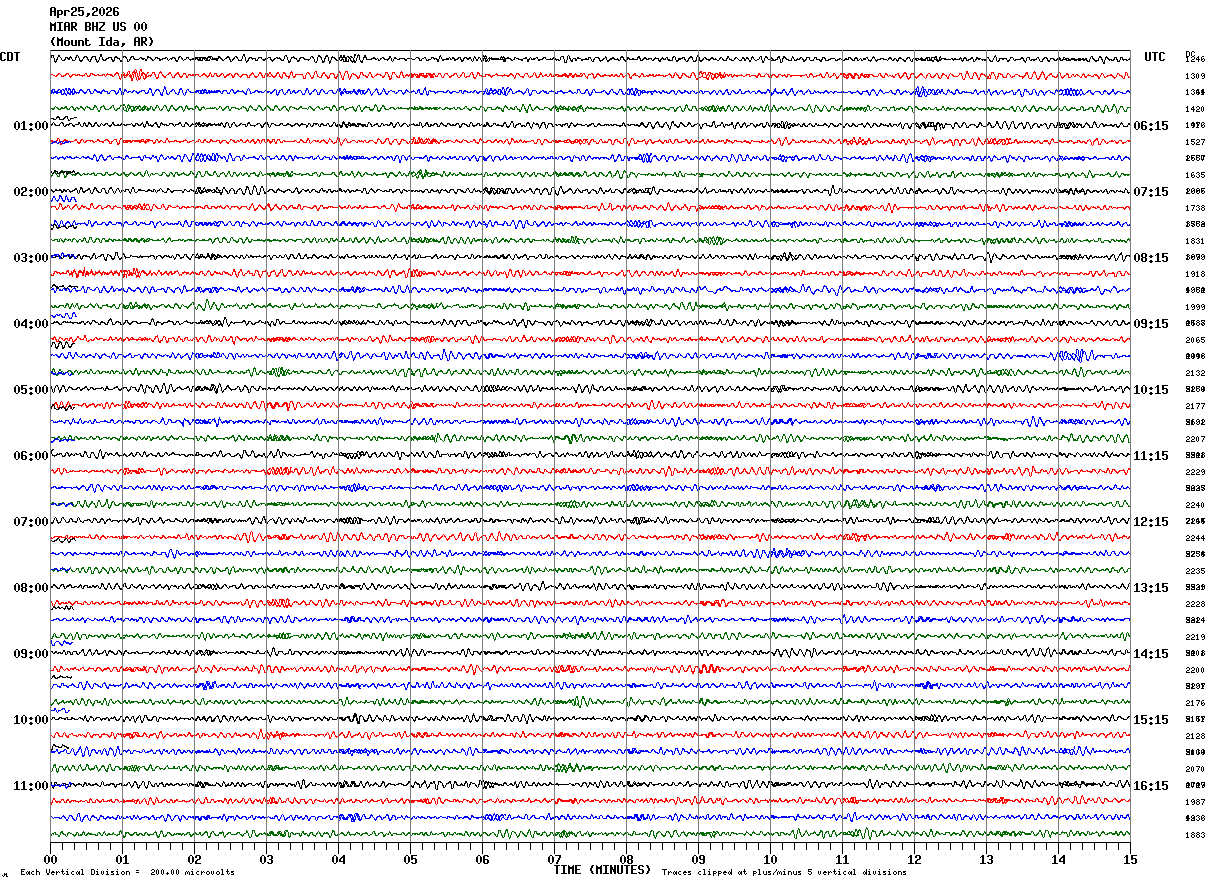Click the '08:15' UTC time label
1210x886 pixels.
(x=1150, y=258)
